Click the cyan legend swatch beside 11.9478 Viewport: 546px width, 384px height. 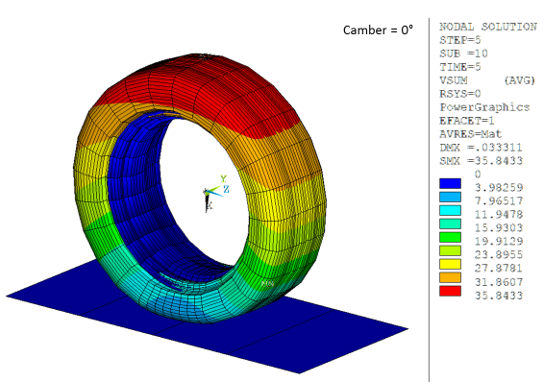[x=450, y=210]
